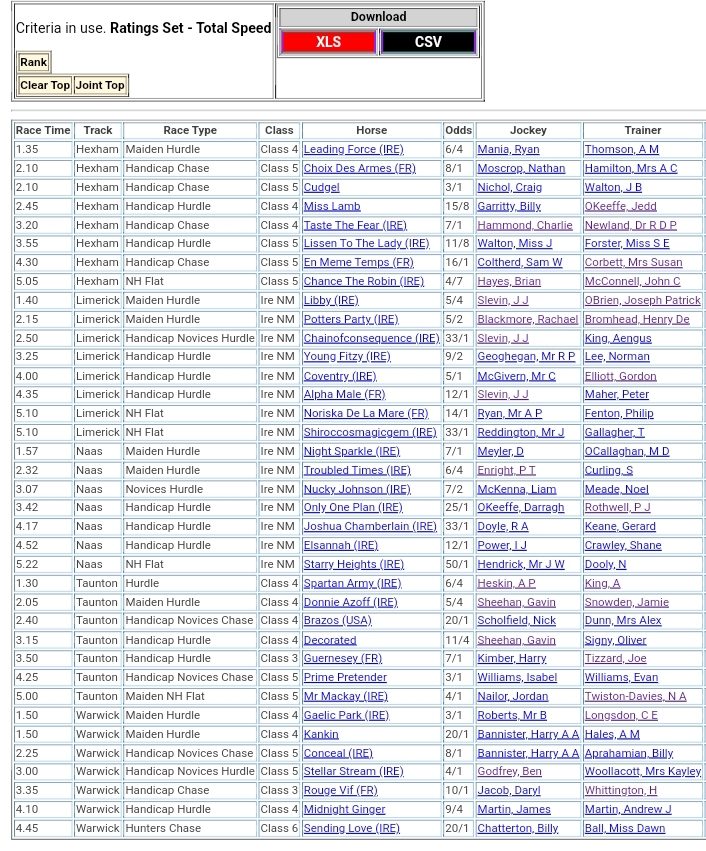Viewport: 706px width, 851px height.
Task: Open horse Midnight Ginger
Action: pyautogui.click(x=344, y=809)
